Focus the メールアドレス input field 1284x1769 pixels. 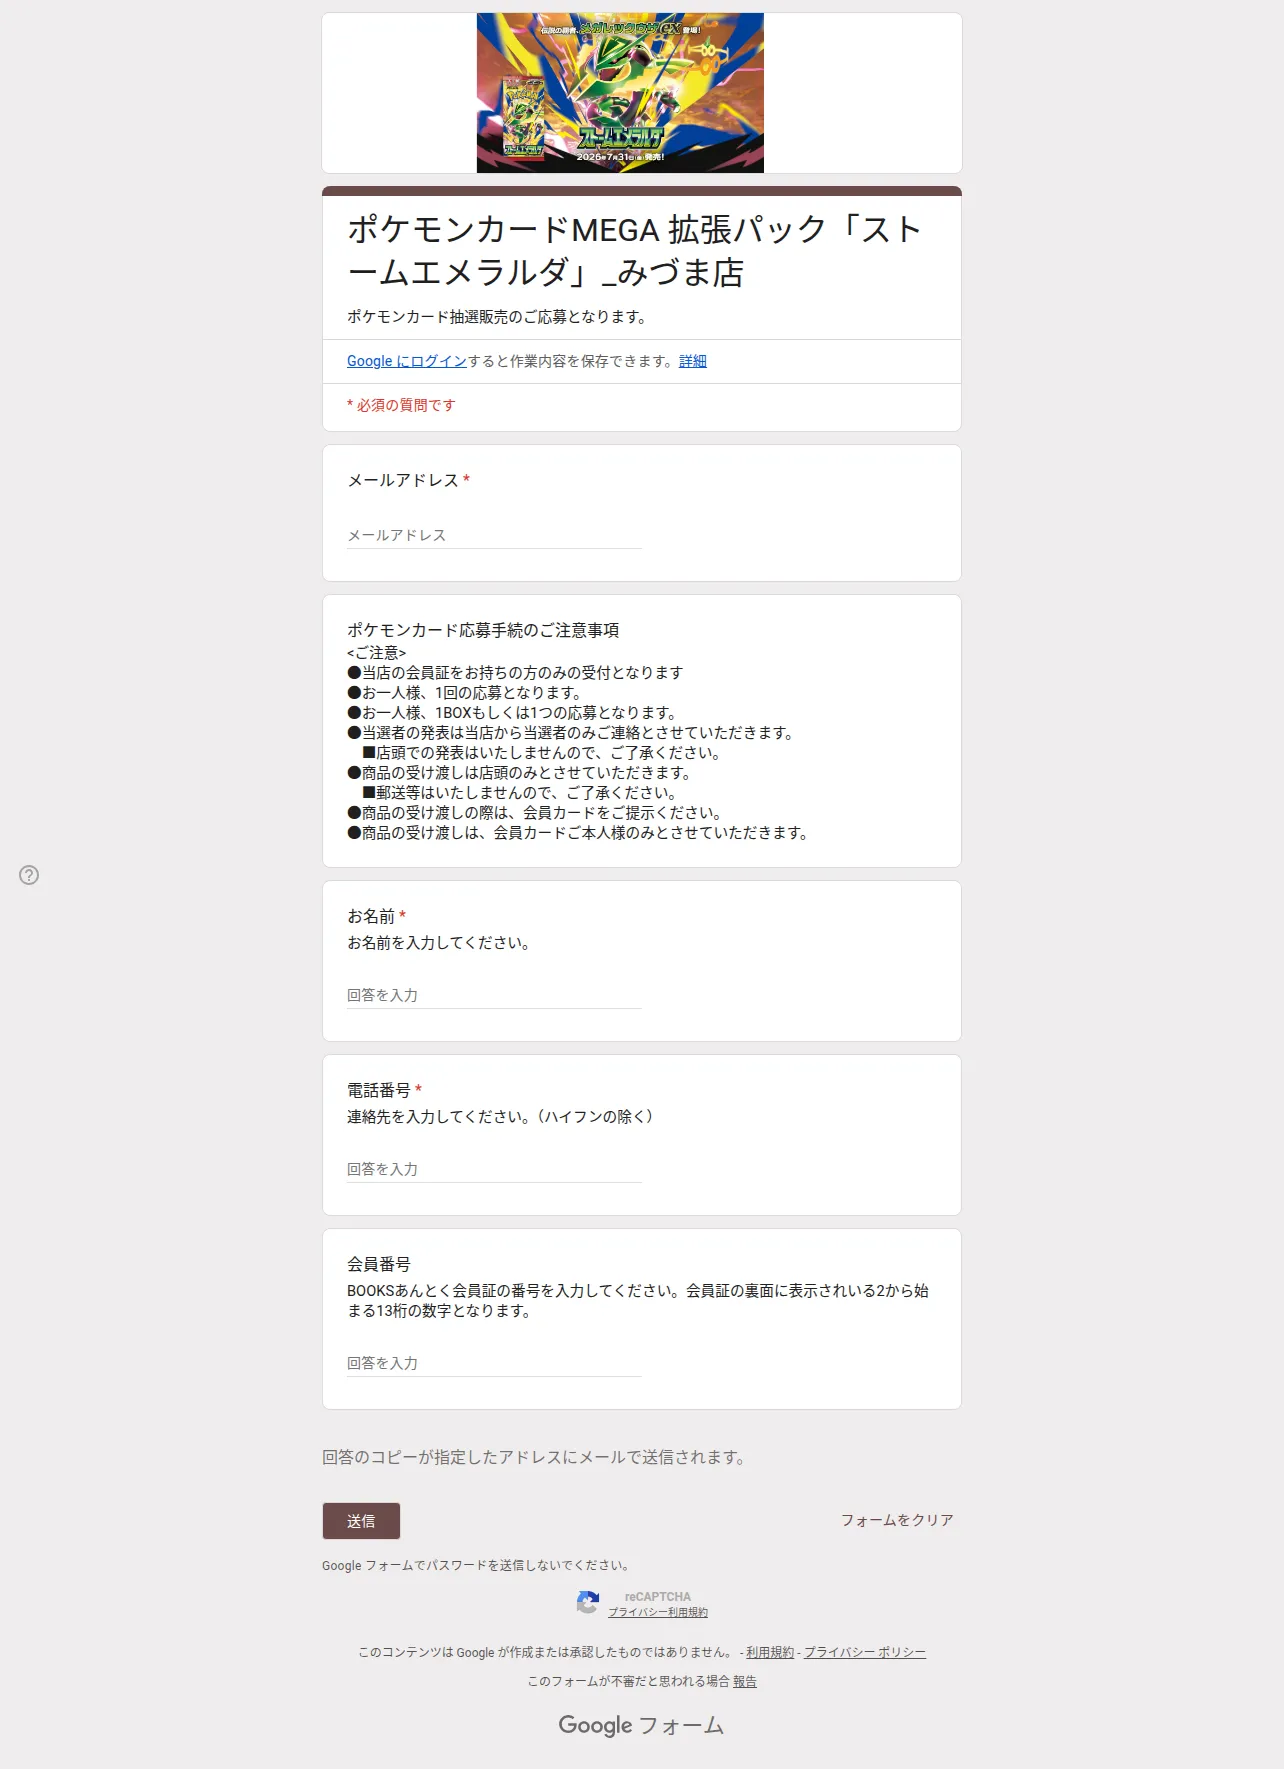coord(494,535)
